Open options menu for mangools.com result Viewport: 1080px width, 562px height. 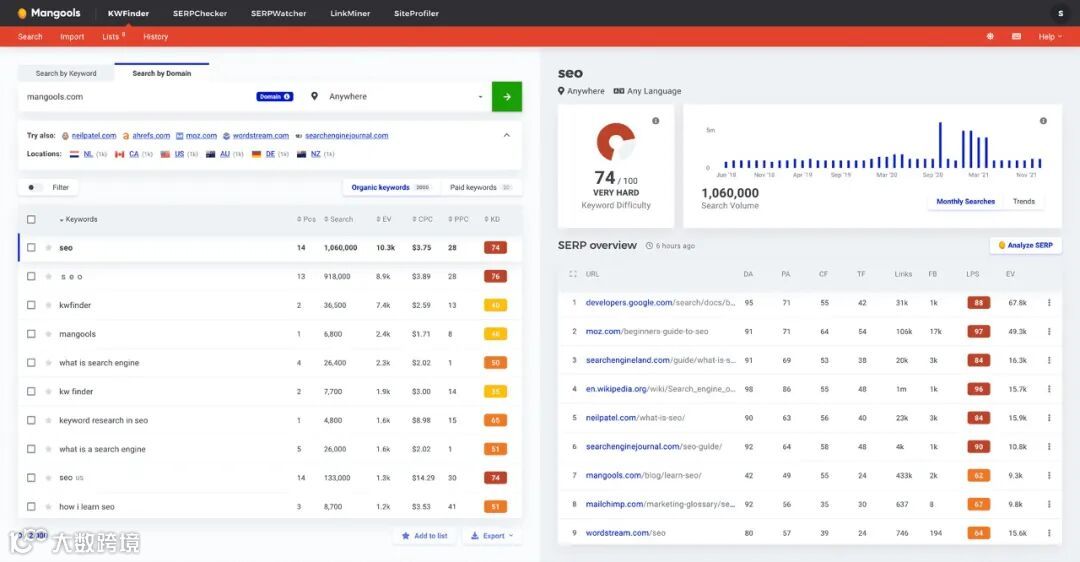[x=1049, y=475]
